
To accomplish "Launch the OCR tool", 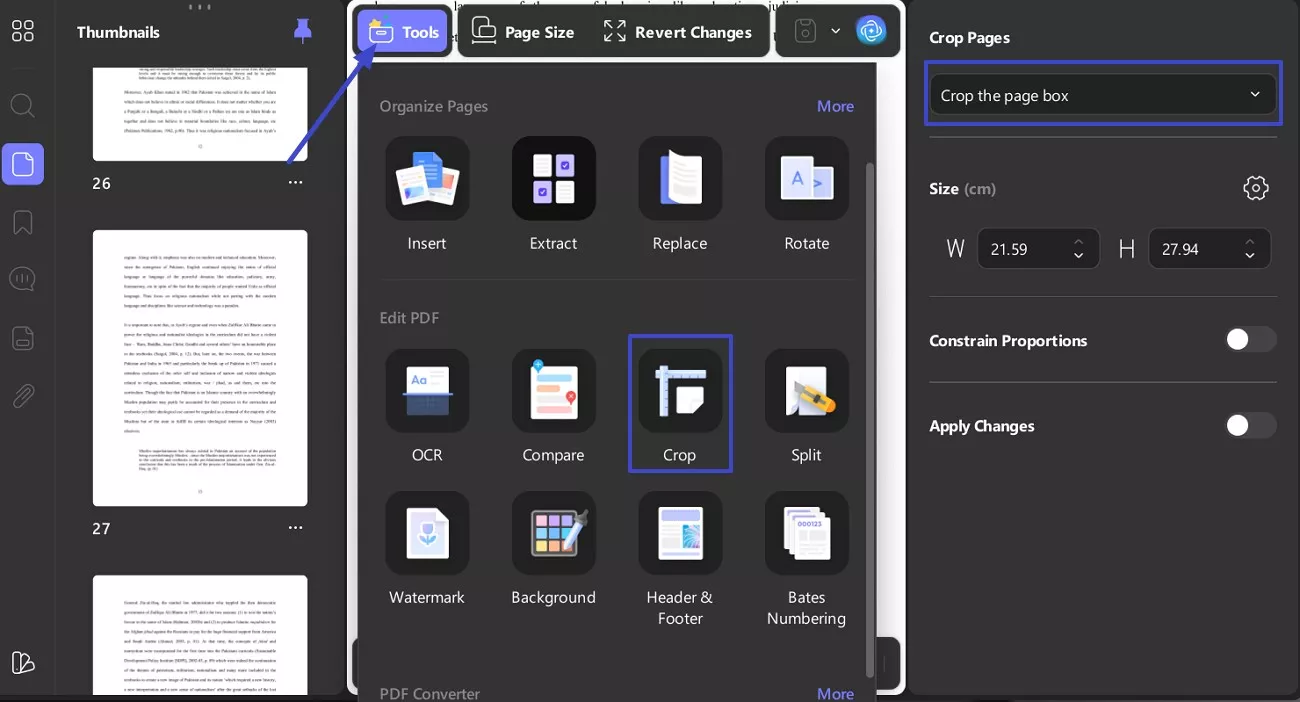I will 427,405.
